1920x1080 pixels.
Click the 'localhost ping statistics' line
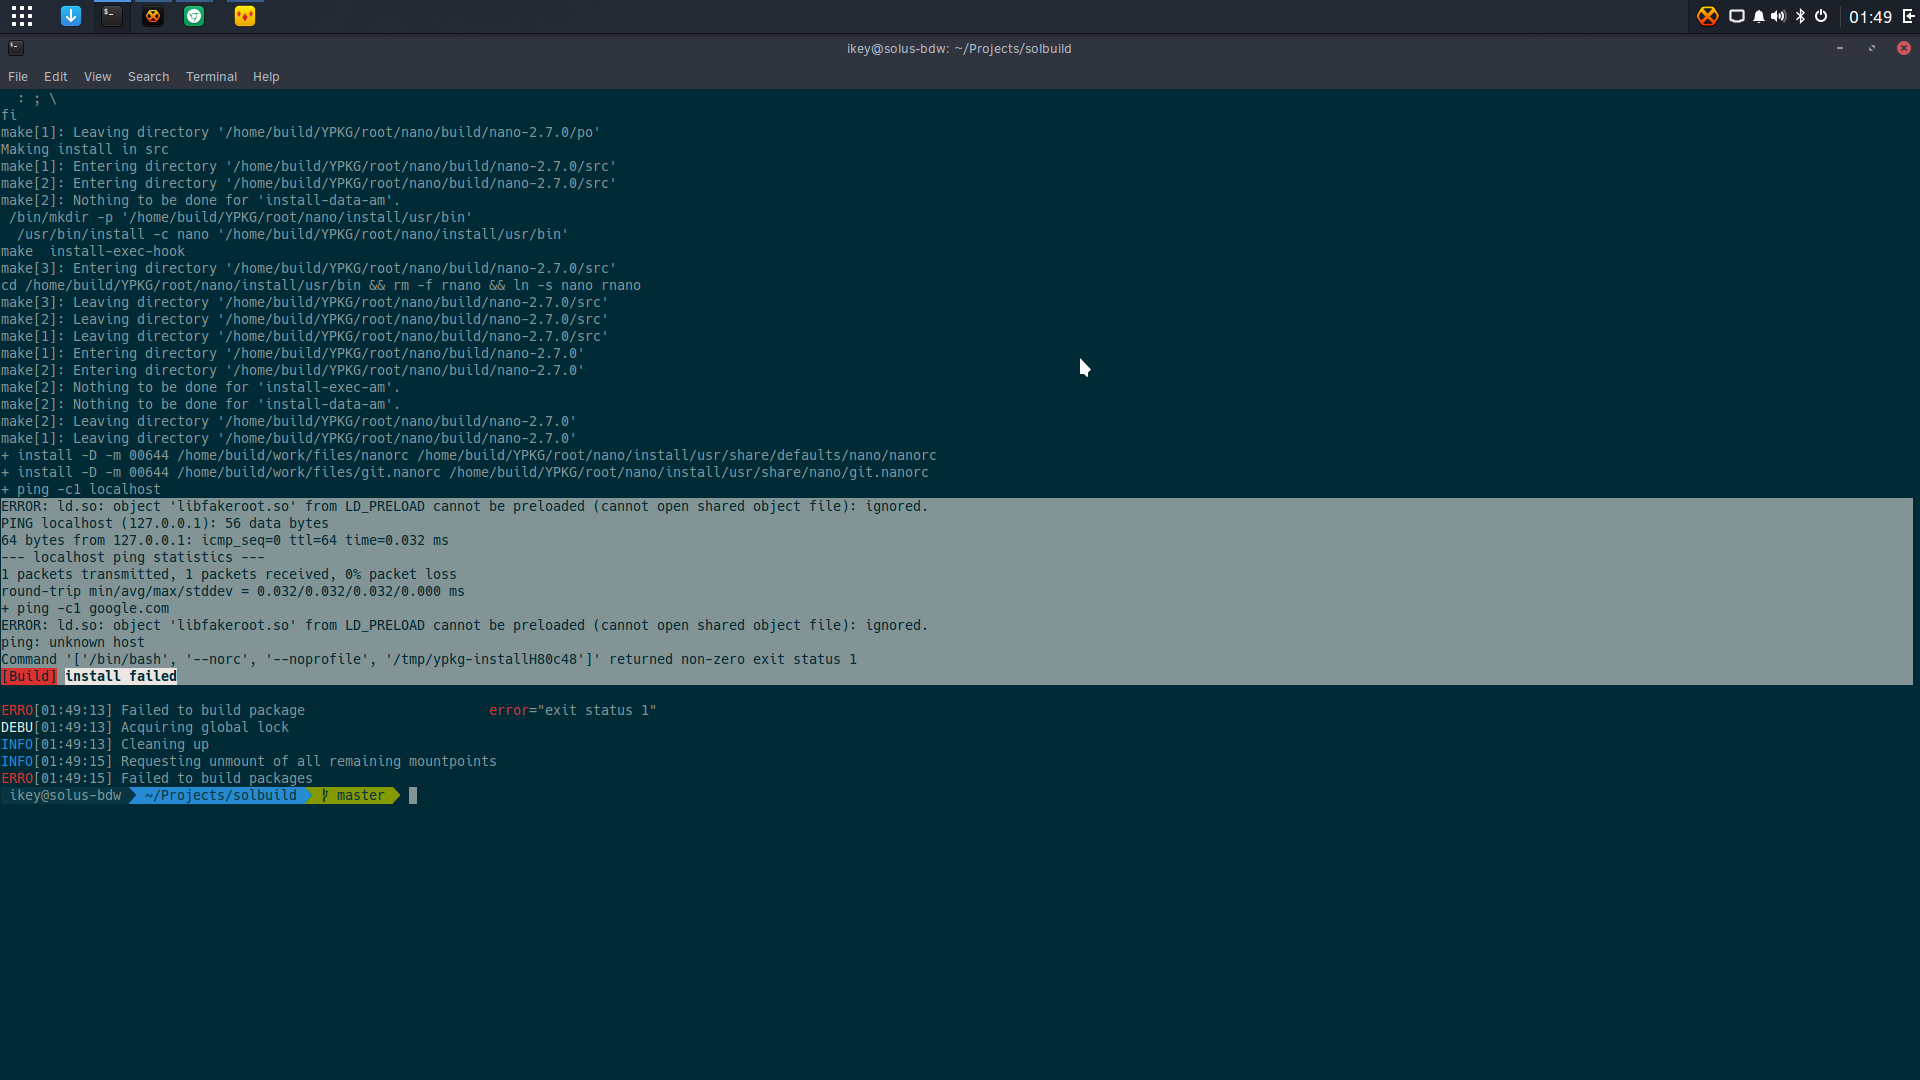[x=133, y=558]
